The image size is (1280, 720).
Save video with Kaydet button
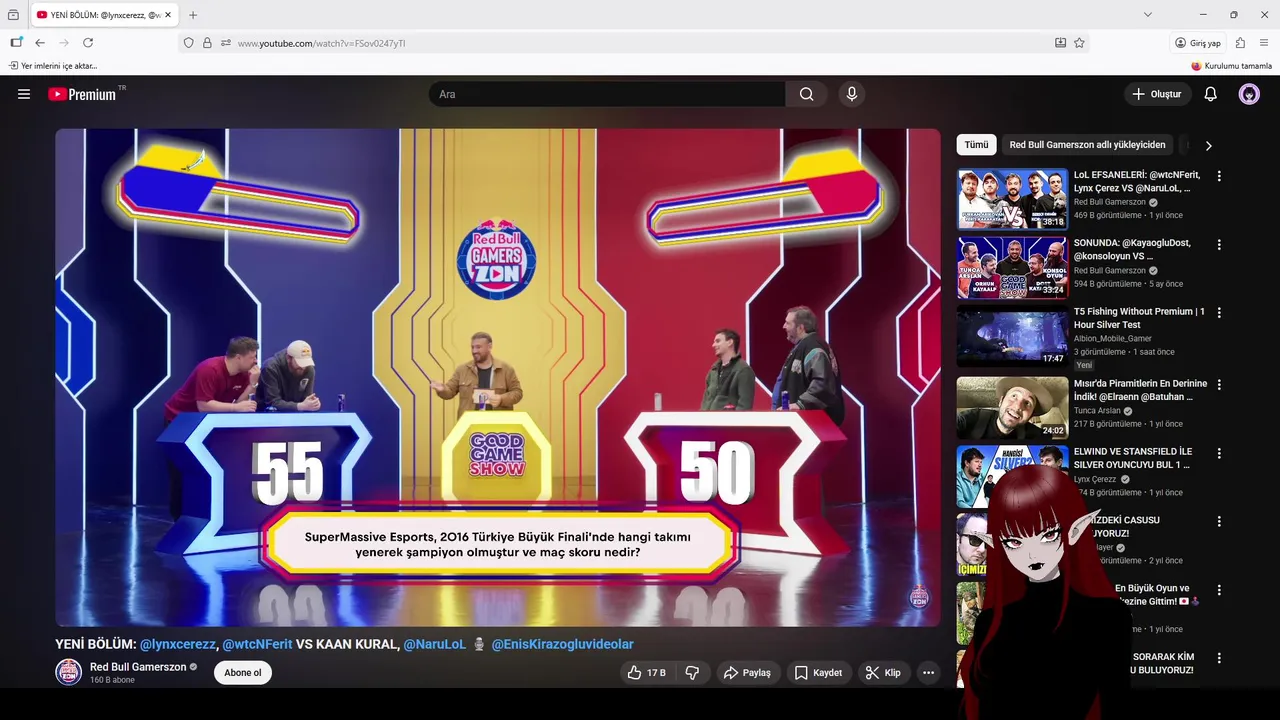pyautogui.click(x=818, y=673)
